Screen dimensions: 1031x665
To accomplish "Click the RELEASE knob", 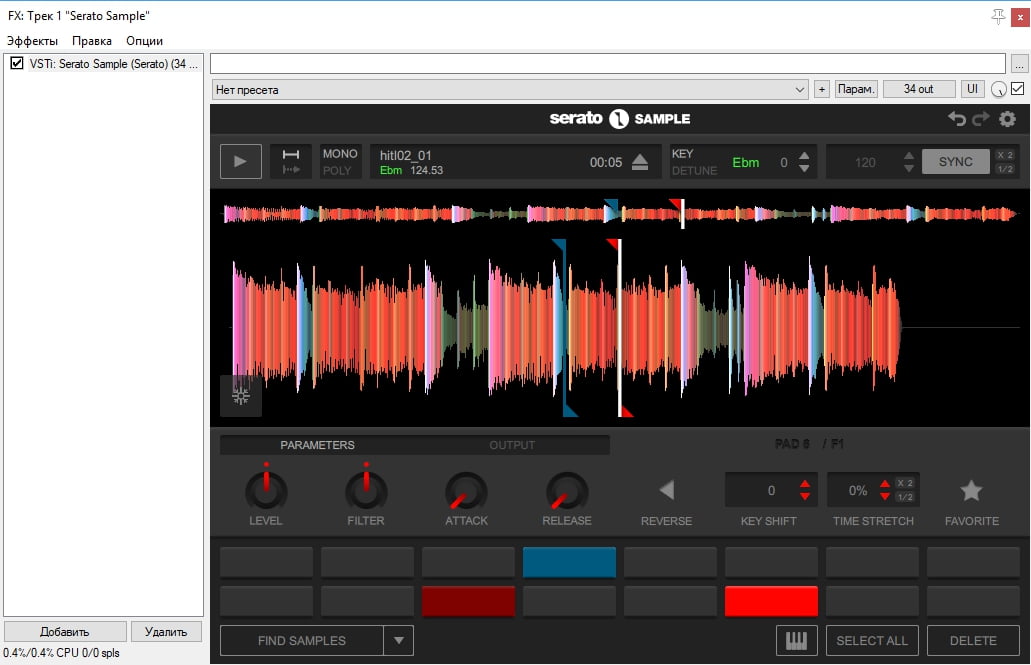I will pos(567,491).
